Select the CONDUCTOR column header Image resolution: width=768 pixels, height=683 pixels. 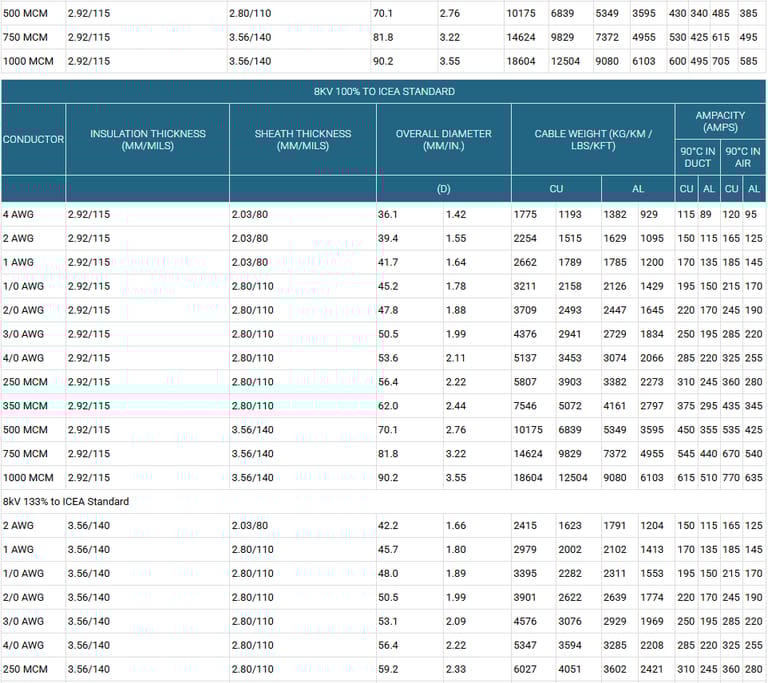pyautogui.click(x=33, y=139)
